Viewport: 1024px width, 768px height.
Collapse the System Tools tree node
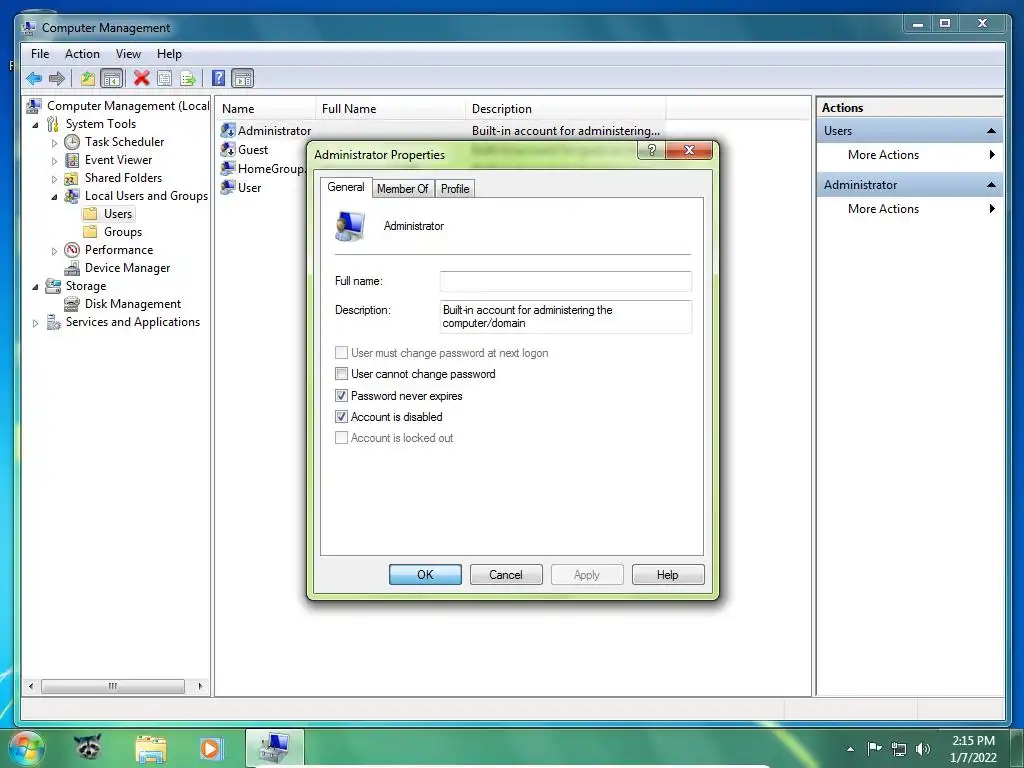click(35, 124)
